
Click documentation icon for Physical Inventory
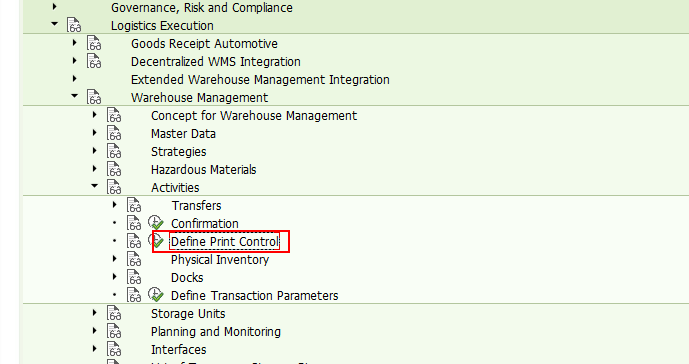(134, 259)
